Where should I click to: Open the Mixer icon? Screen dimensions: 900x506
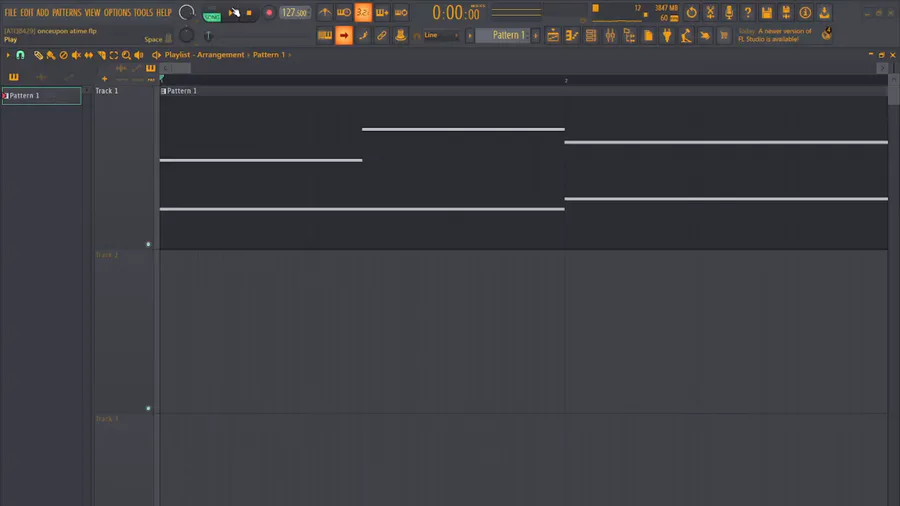(610, 36)
